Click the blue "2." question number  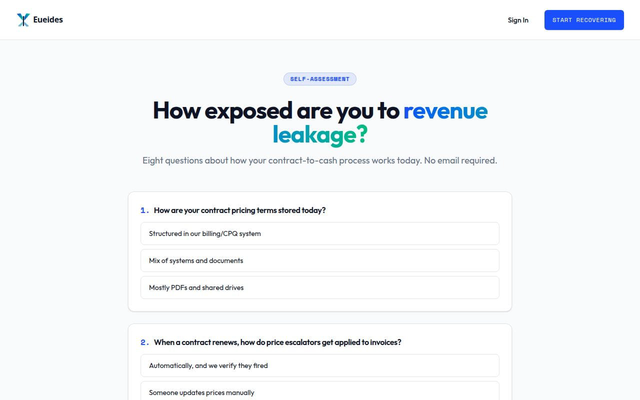[x=144, y=342]
